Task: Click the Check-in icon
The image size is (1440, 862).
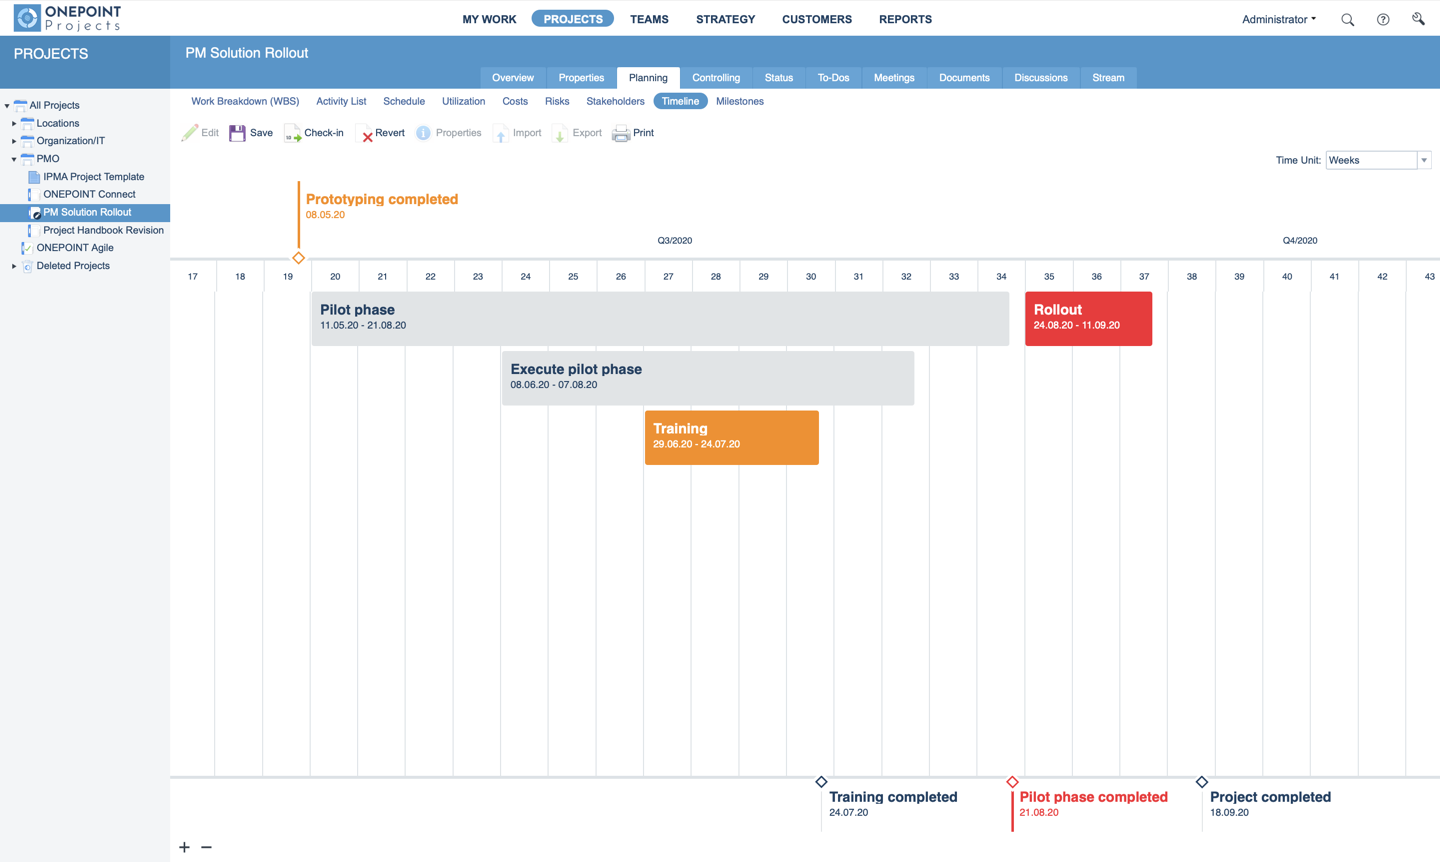Action: [x=292, y=132]
